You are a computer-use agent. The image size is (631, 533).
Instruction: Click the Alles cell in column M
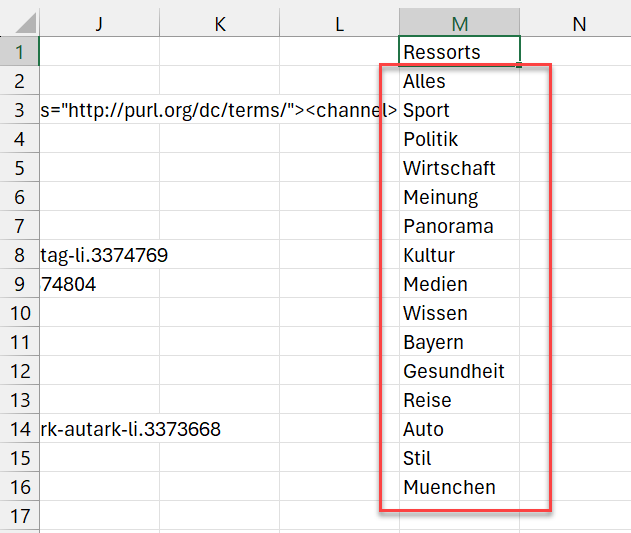[x=459, y=81]
